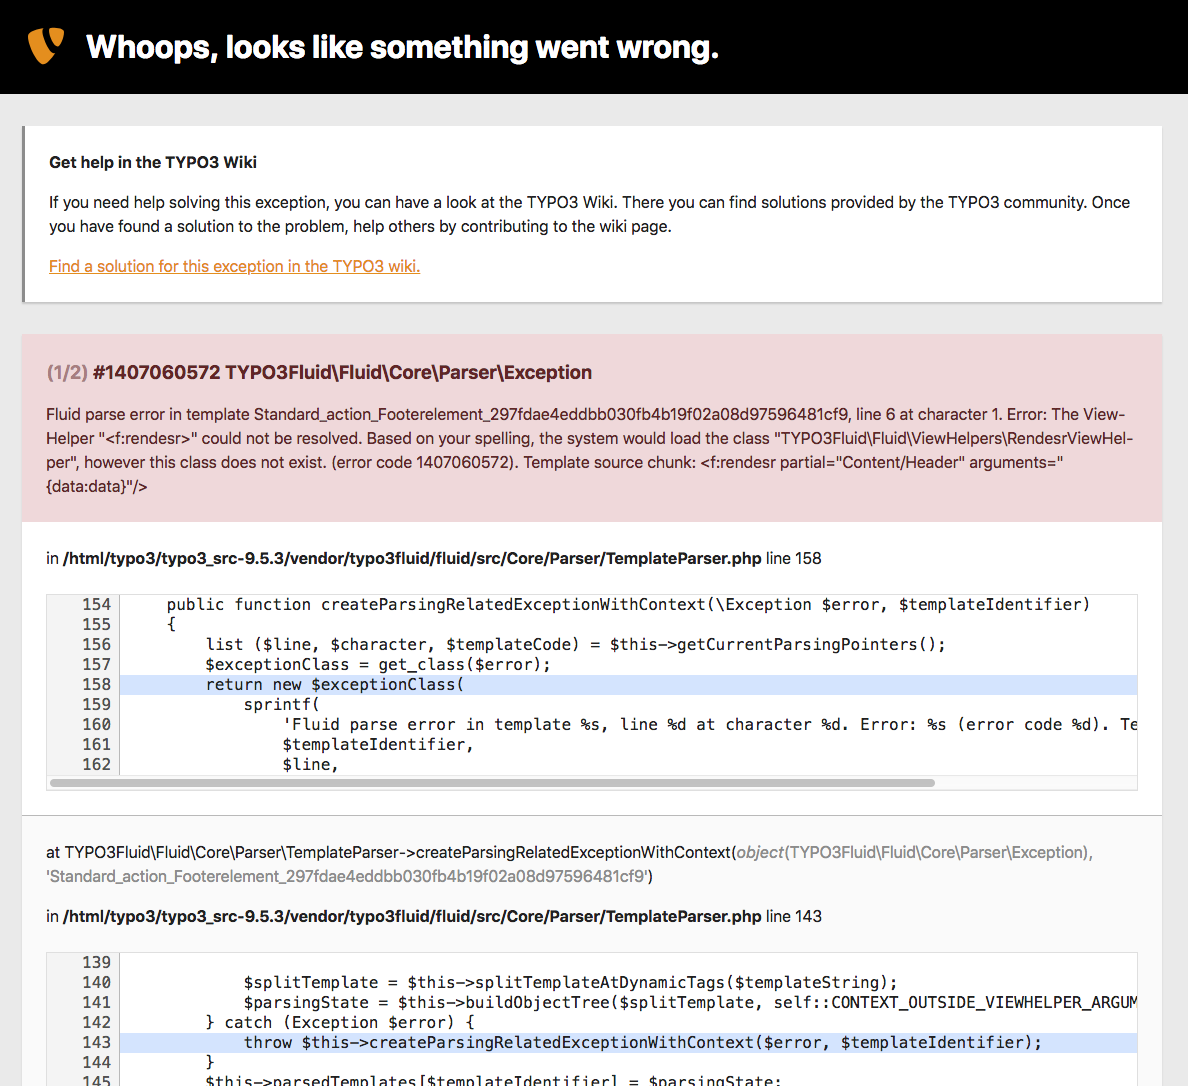
Task: Click the (1/2) exception counter
Action: click(66, 372)
